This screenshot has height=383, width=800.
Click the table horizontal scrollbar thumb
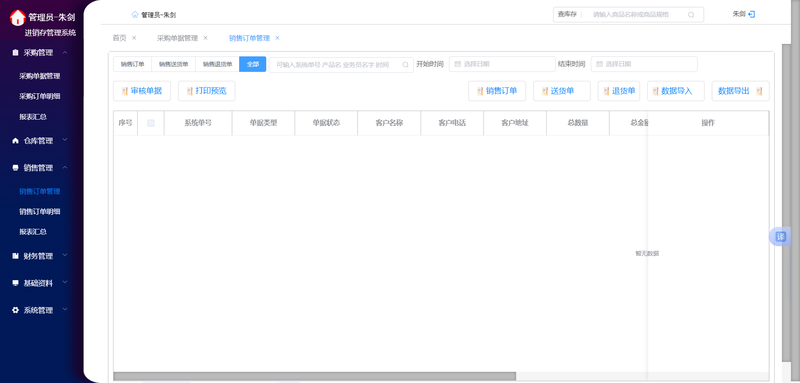tap(314, 376)
